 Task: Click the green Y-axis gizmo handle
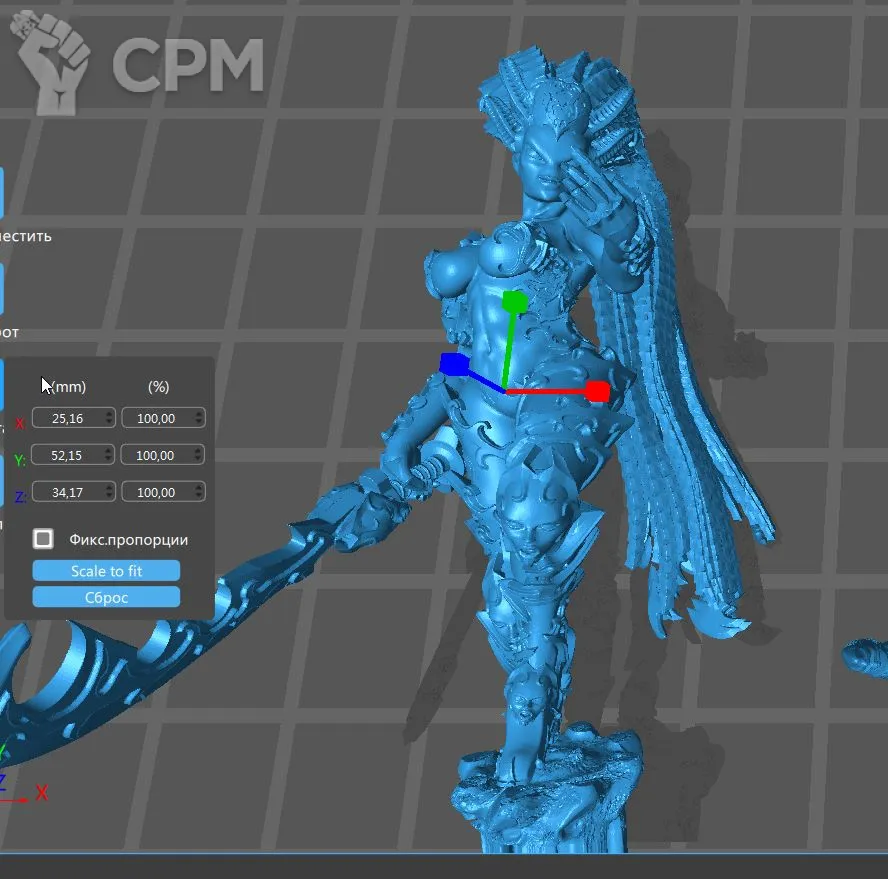coord(515,301)
